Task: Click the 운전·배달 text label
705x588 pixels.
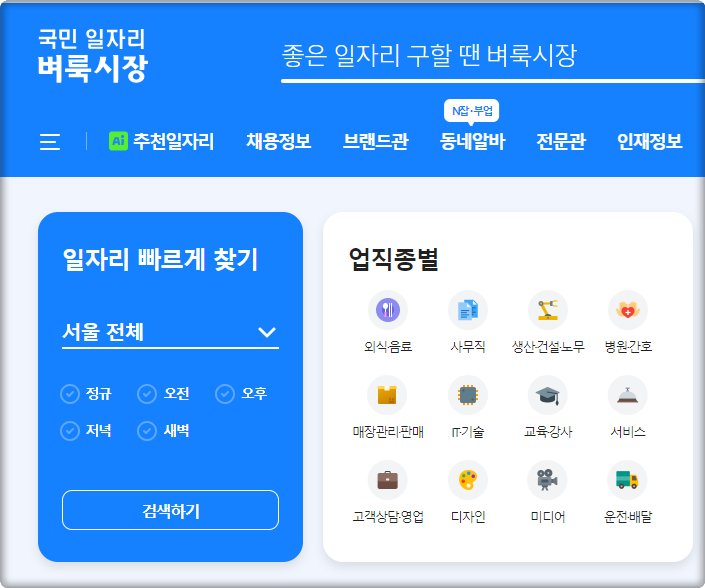Action: point(628,517)
